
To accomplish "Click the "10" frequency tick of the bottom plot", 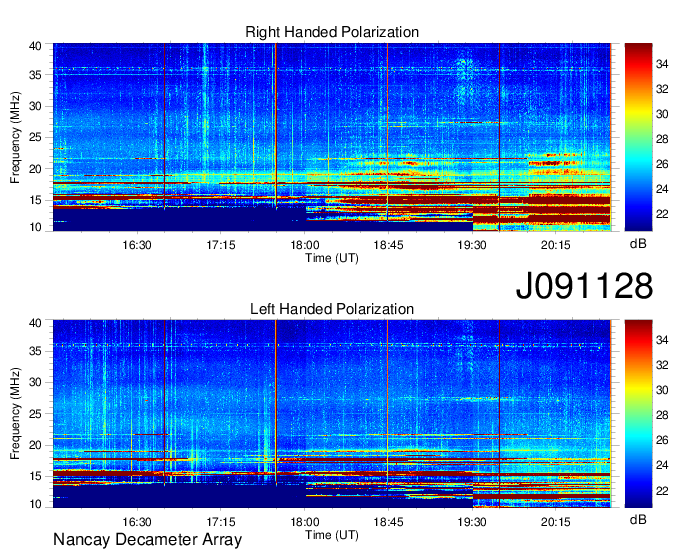I will tap(35, 504).
